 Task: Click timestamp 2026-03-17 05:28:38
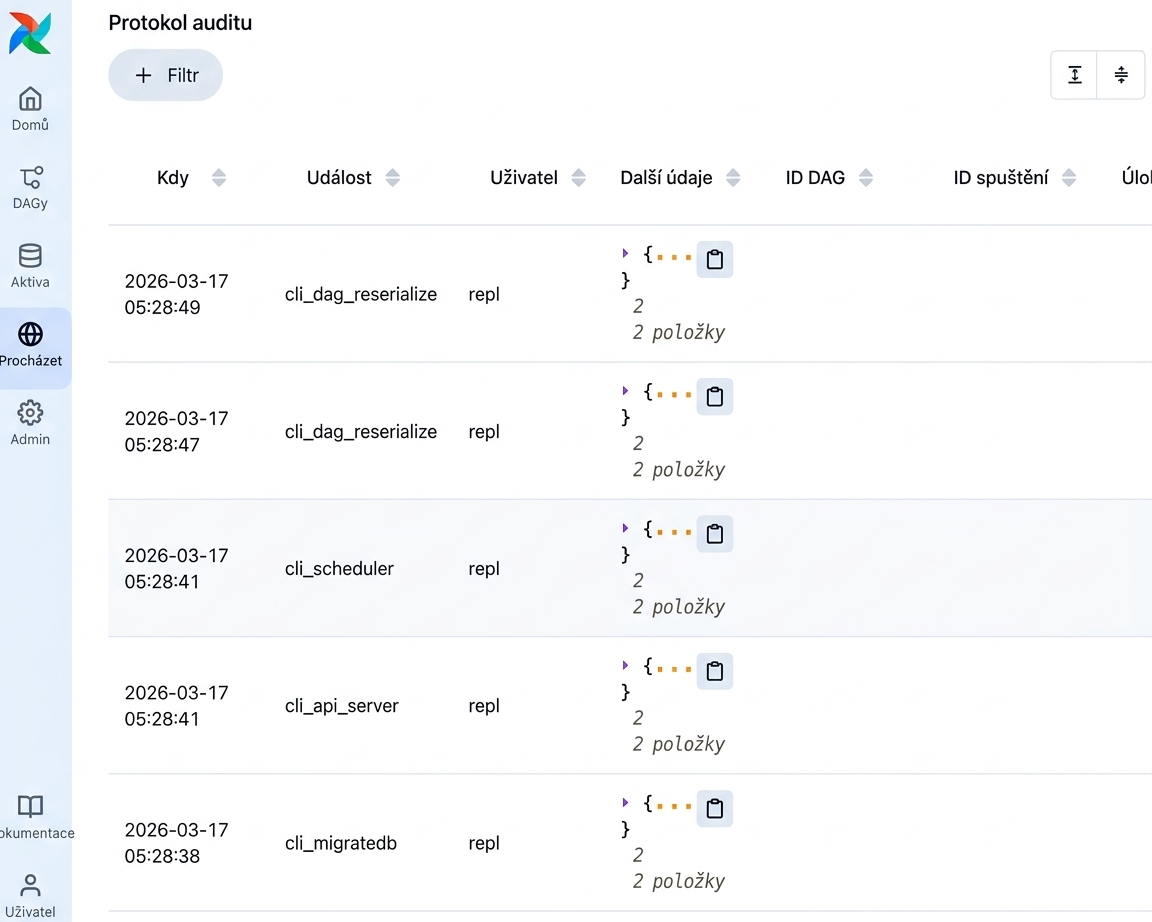point(176,843)
